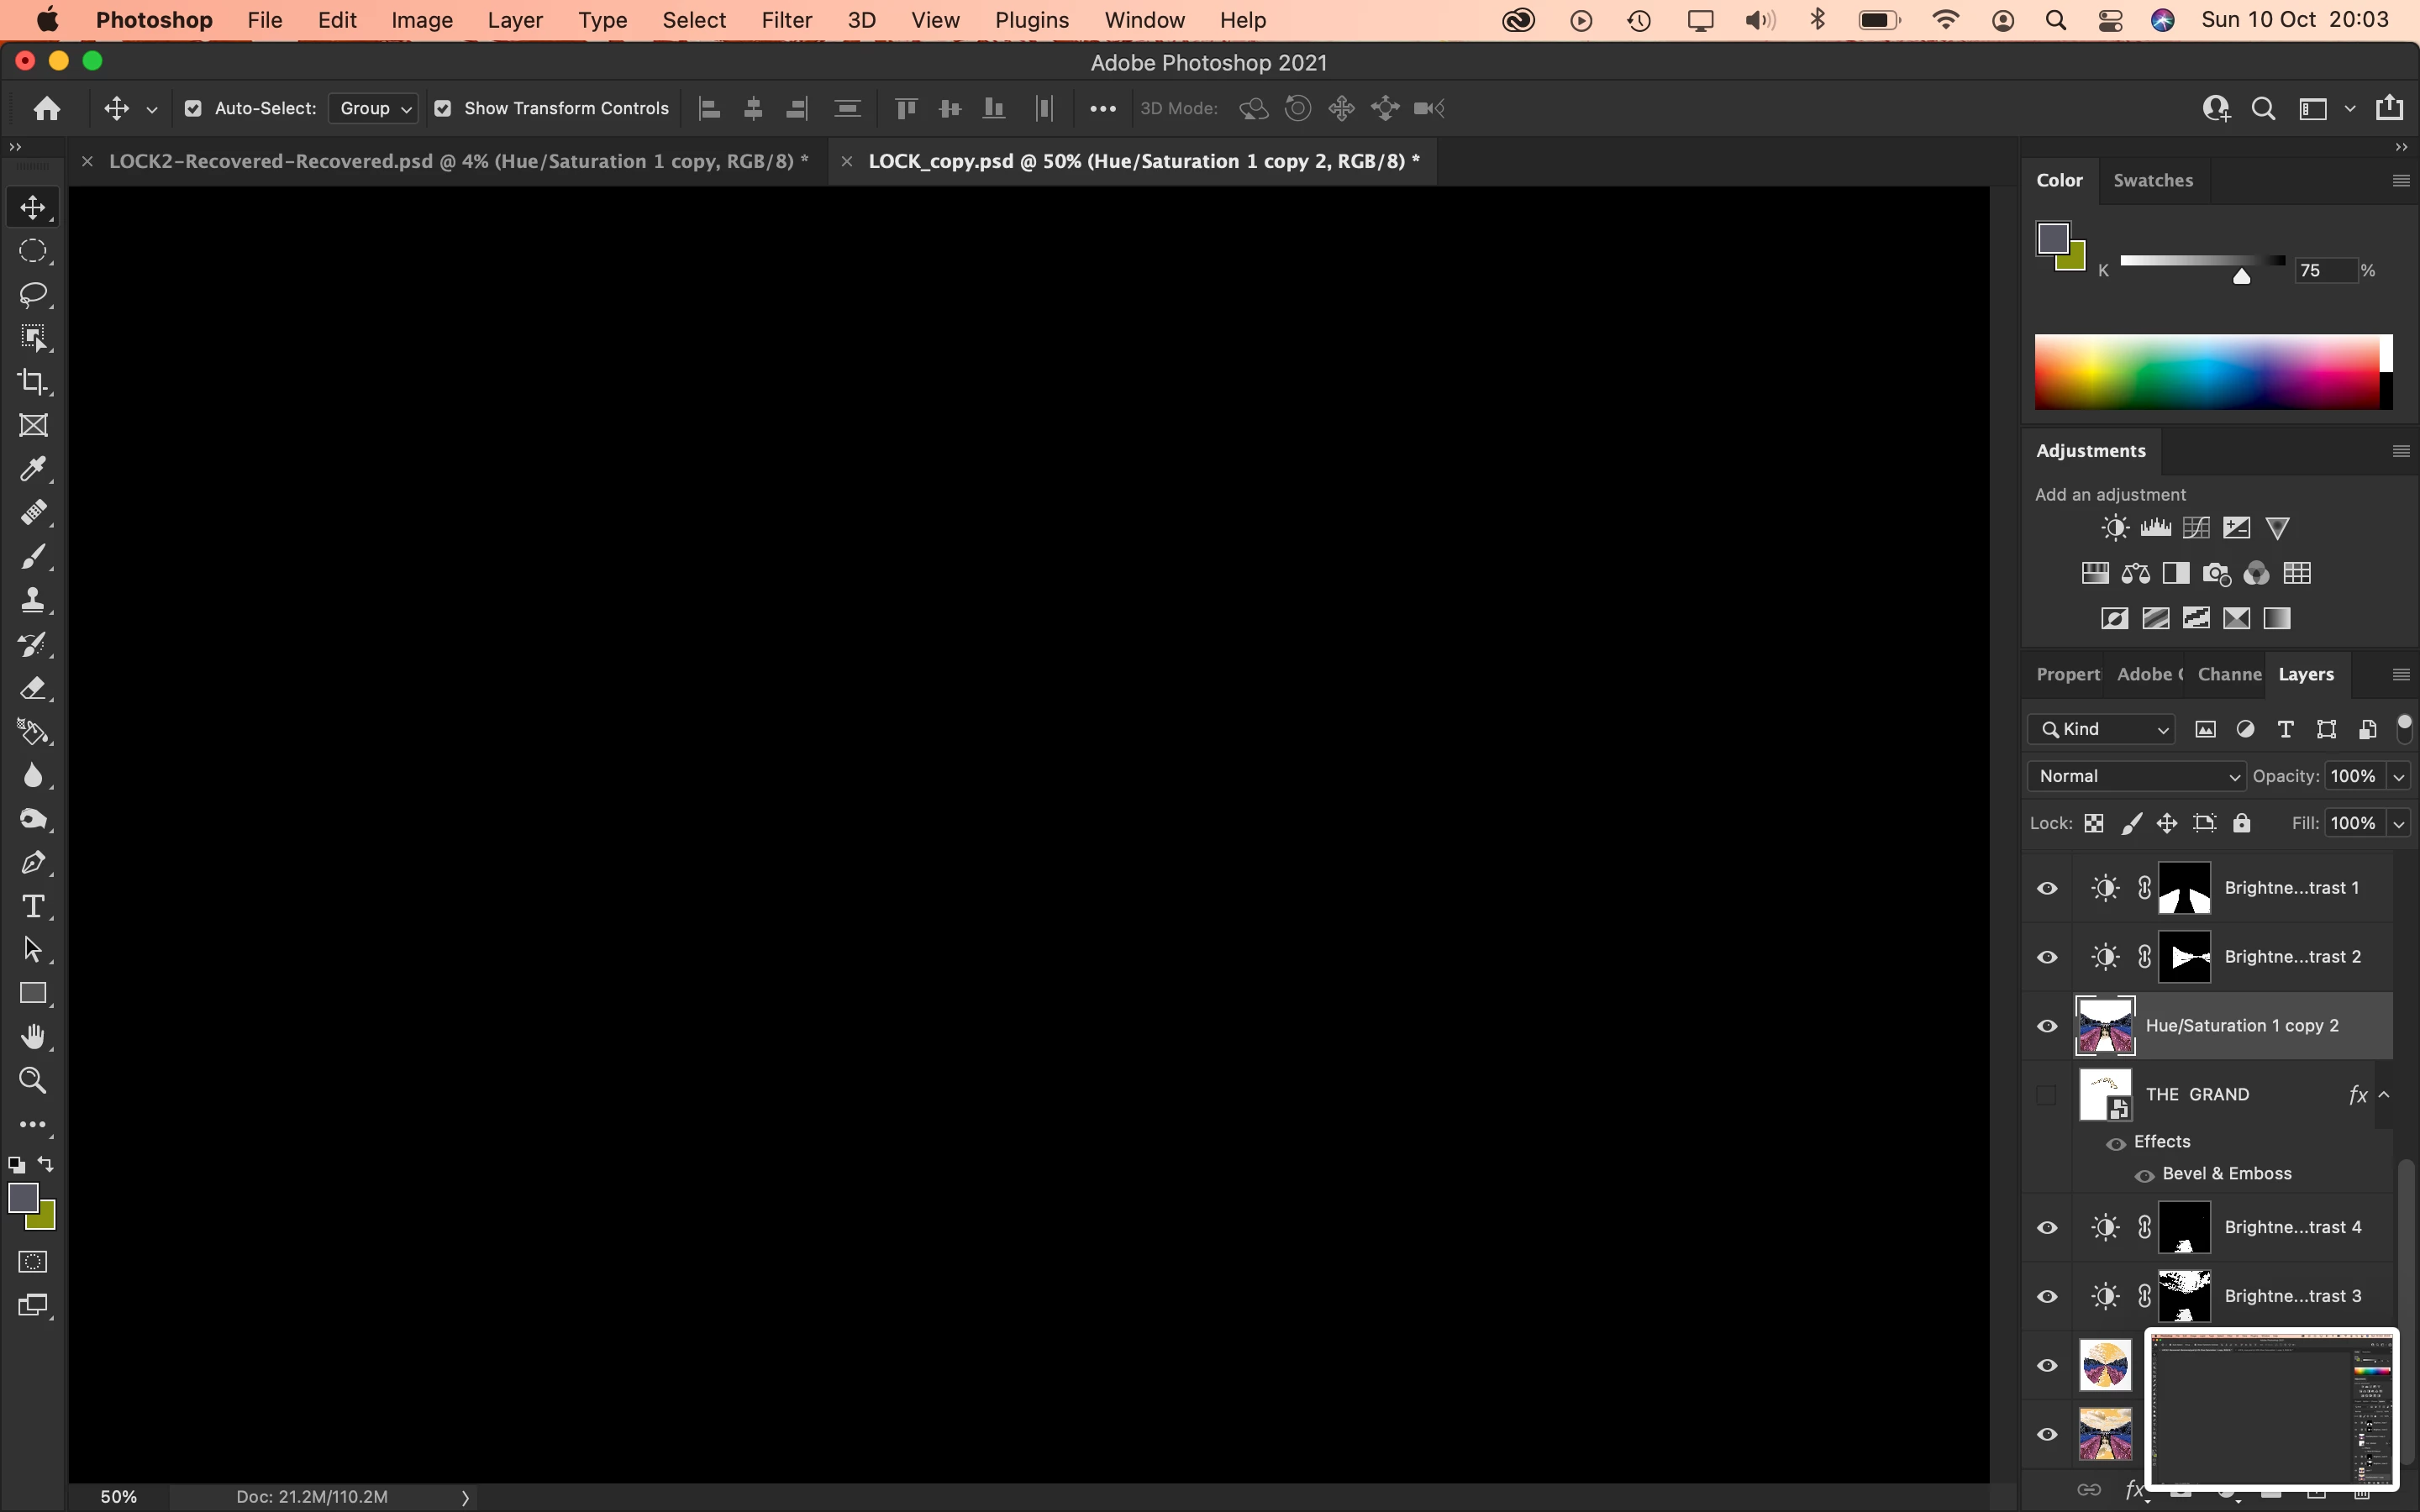Add a Brightness/Contrast adjustment from the Adjustments panel
Screen dimensions: 2420x1512
pos(2114,528)
